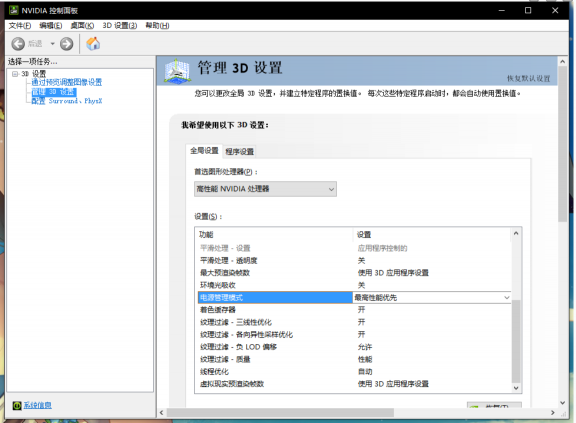The width and height of the screenshot is (576, 423).
Task: Open the 系统信息 link
Action: click(x=37, y=405)
